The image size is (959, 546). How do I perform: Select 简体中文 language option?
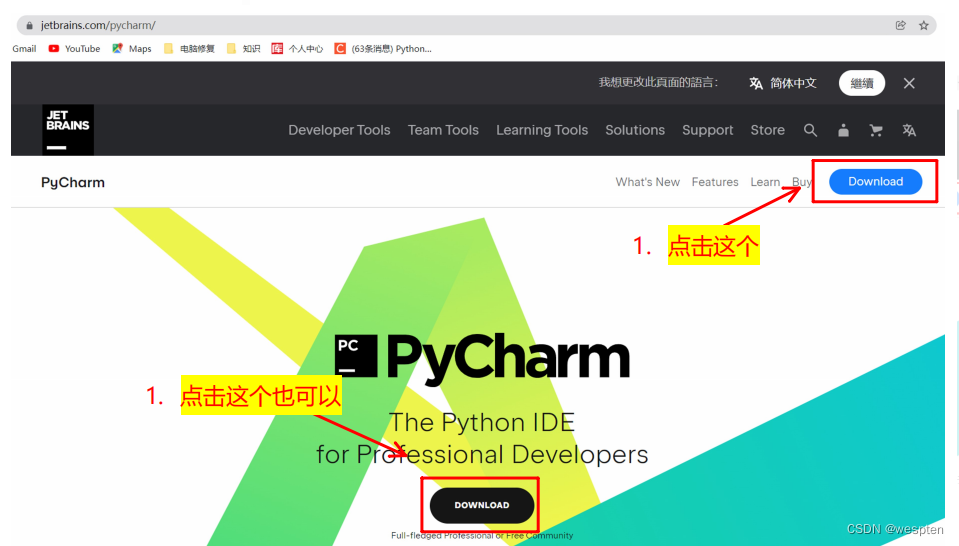coord(783,83)
